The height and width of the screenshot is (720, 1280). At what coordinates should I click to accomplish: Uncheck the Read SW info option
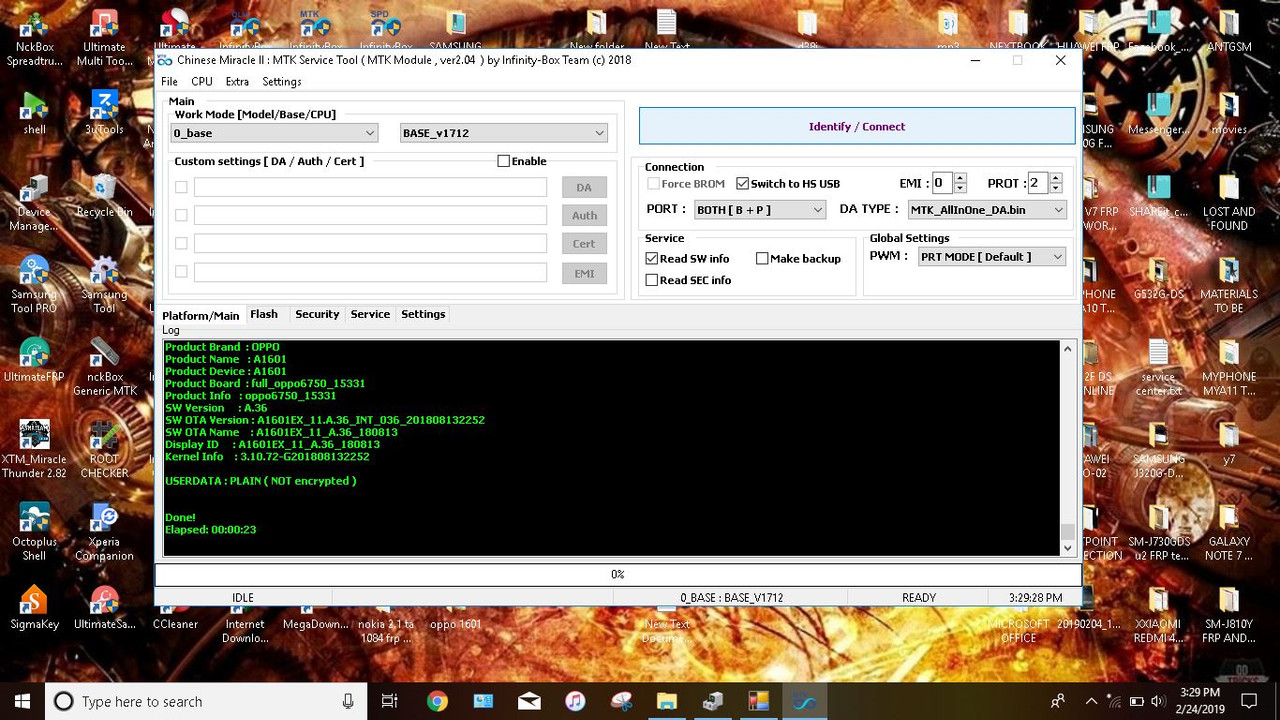pos(652,258)
